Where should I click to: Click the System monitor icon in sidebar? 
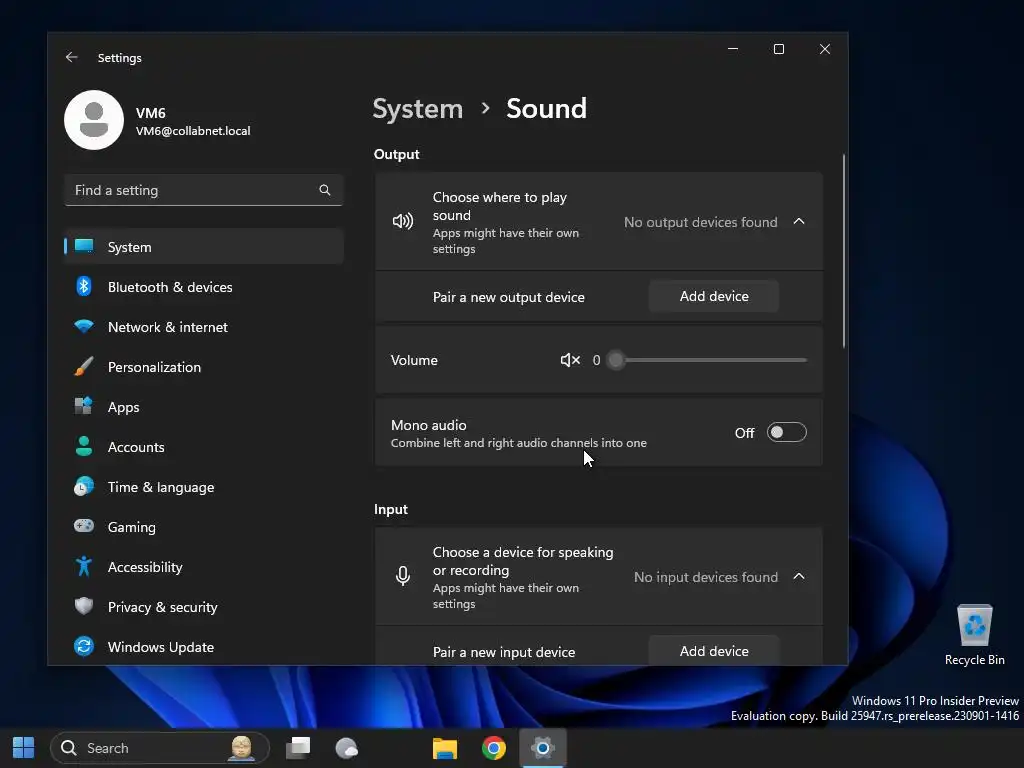84,246
